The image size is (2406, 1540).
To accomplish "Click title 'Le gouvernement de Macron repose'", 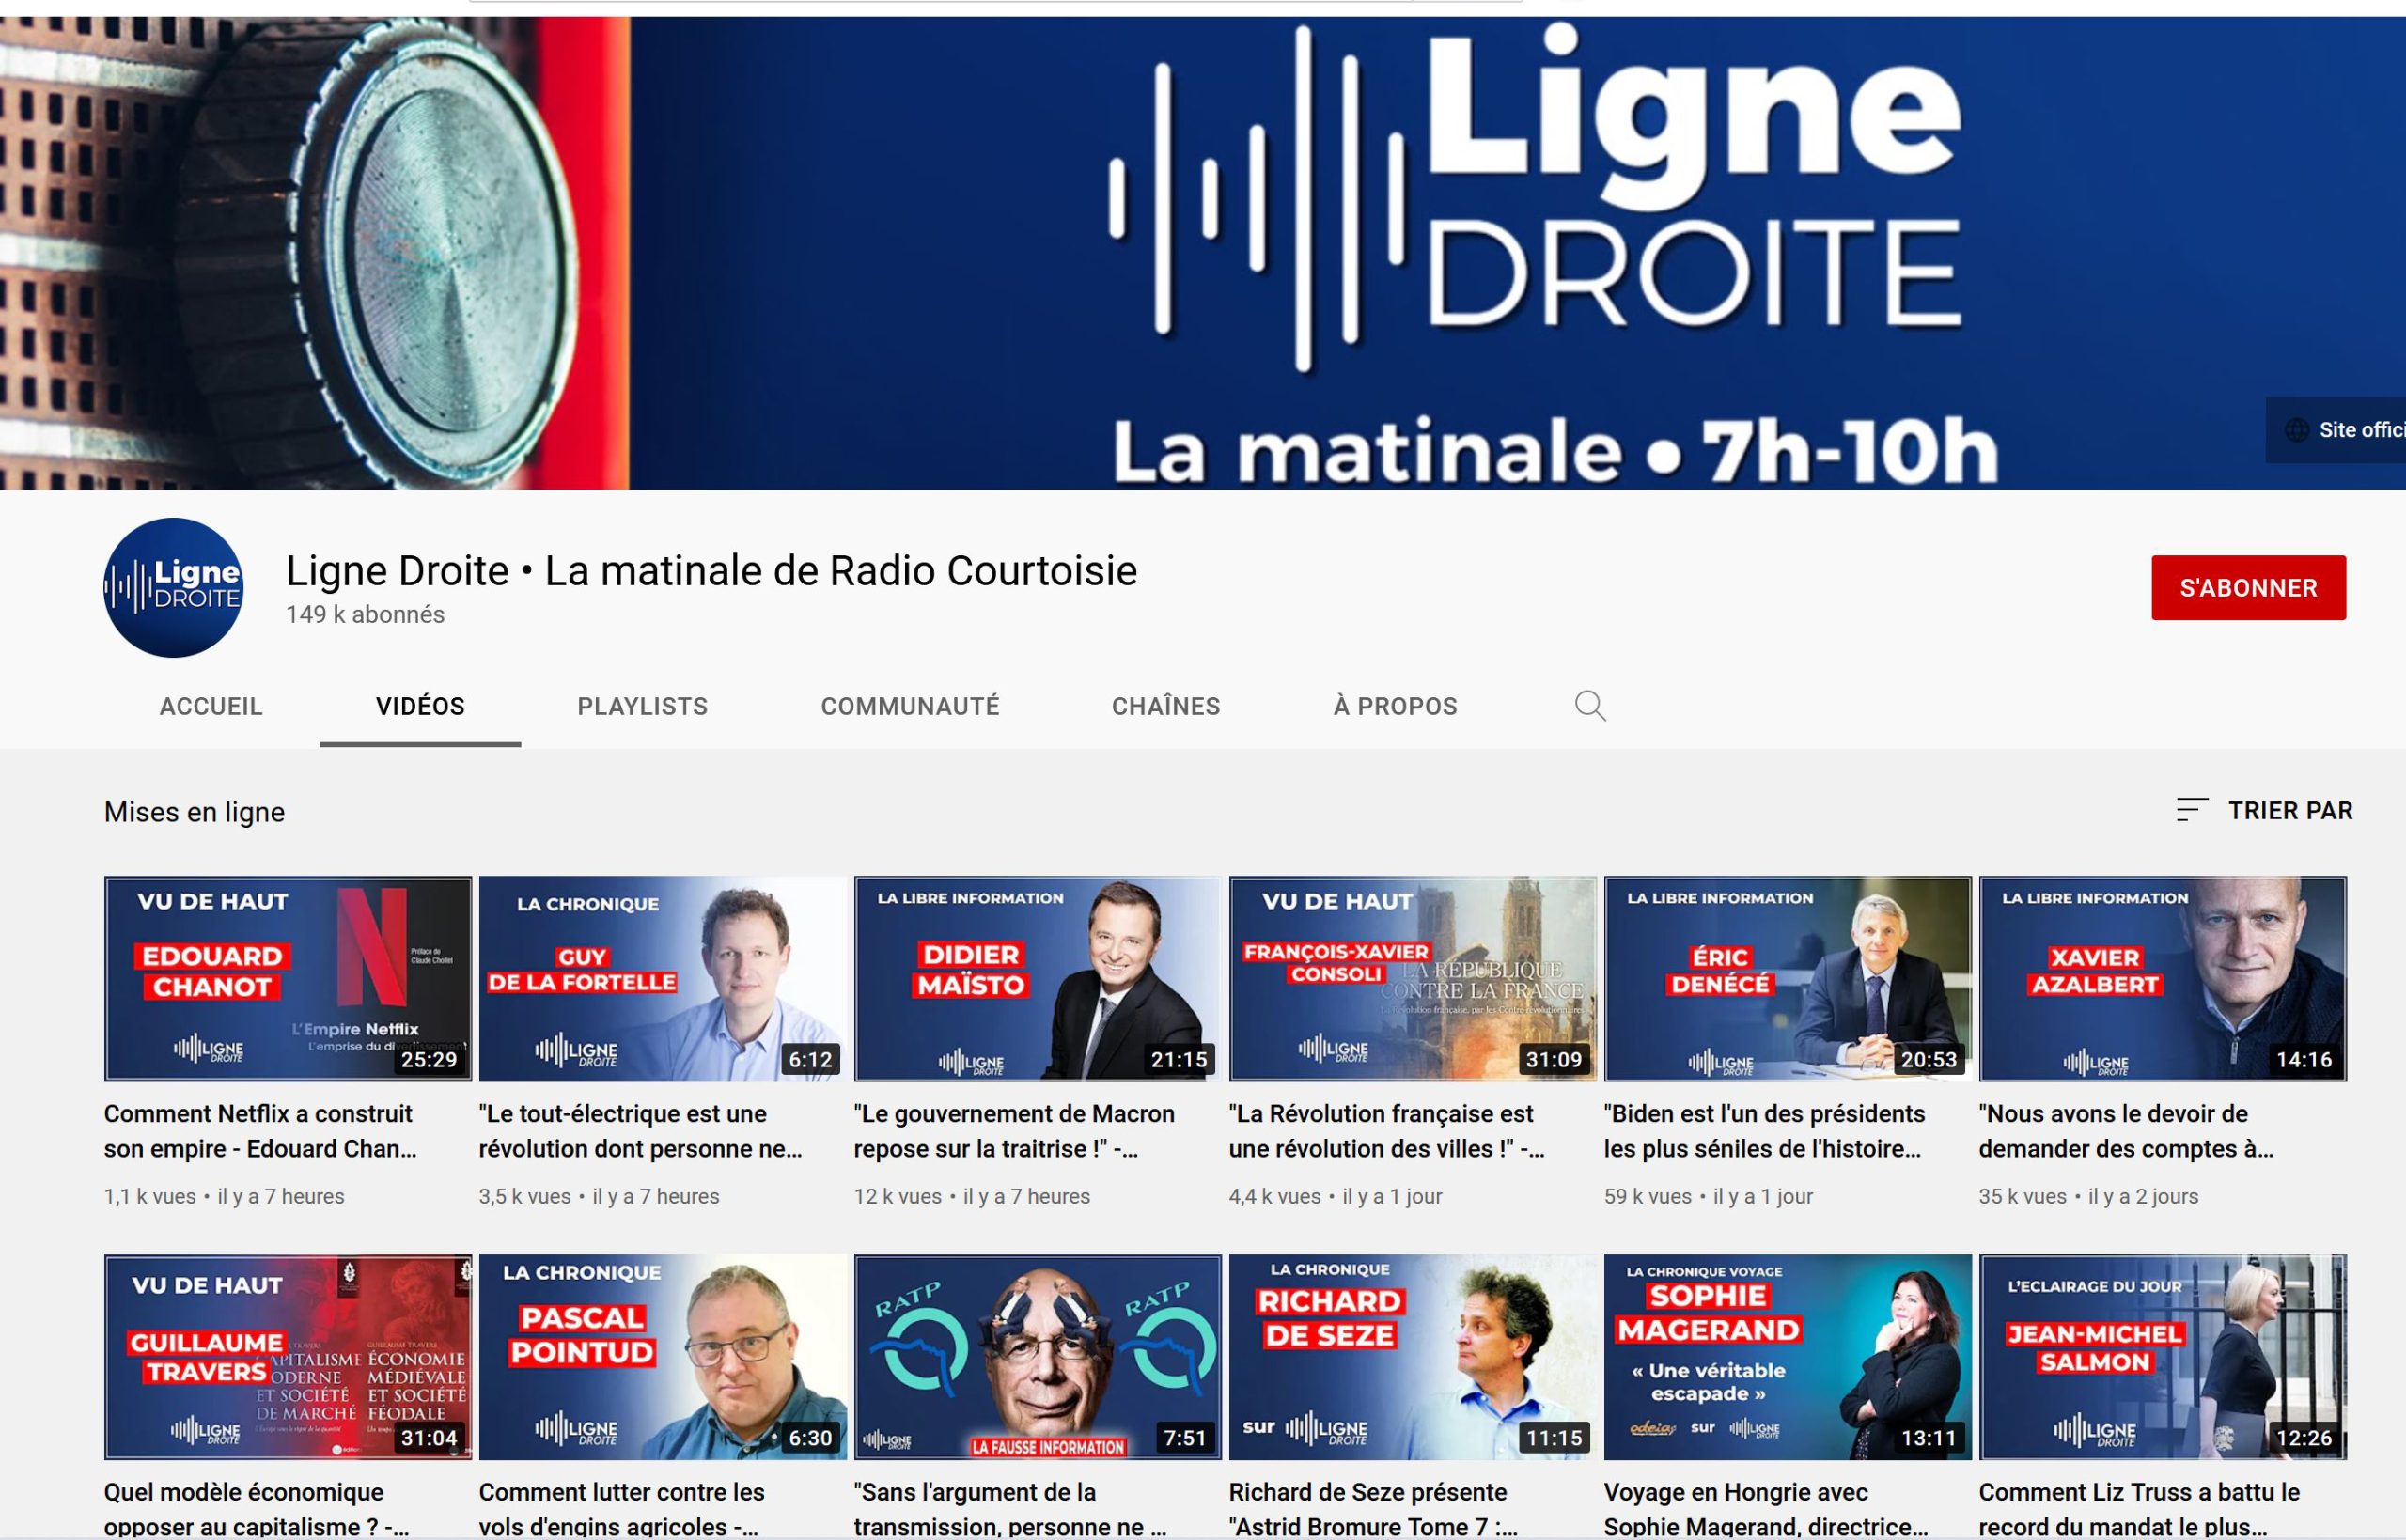I will 1014,1131.
